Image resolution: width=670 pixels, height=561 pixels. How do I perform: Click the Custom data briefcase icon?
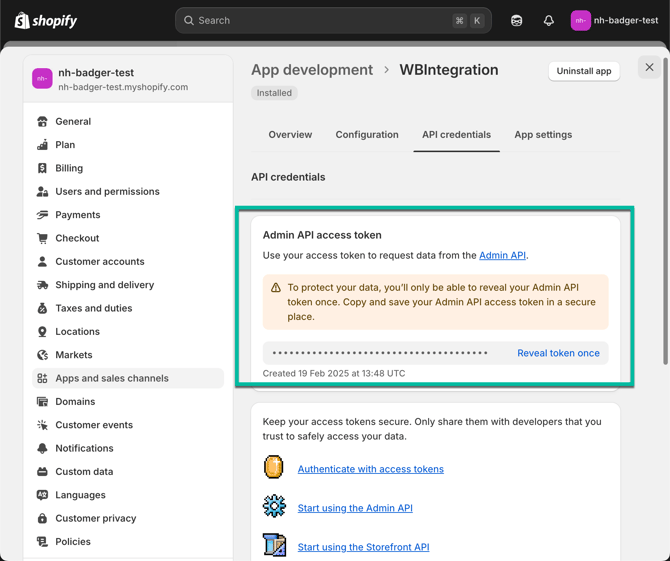pos(42,472)
